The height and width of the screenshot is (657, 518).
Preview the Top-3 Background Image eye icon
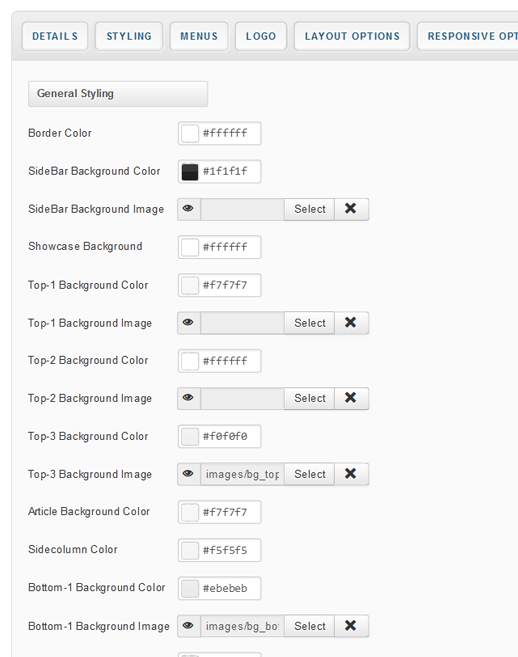189,474
